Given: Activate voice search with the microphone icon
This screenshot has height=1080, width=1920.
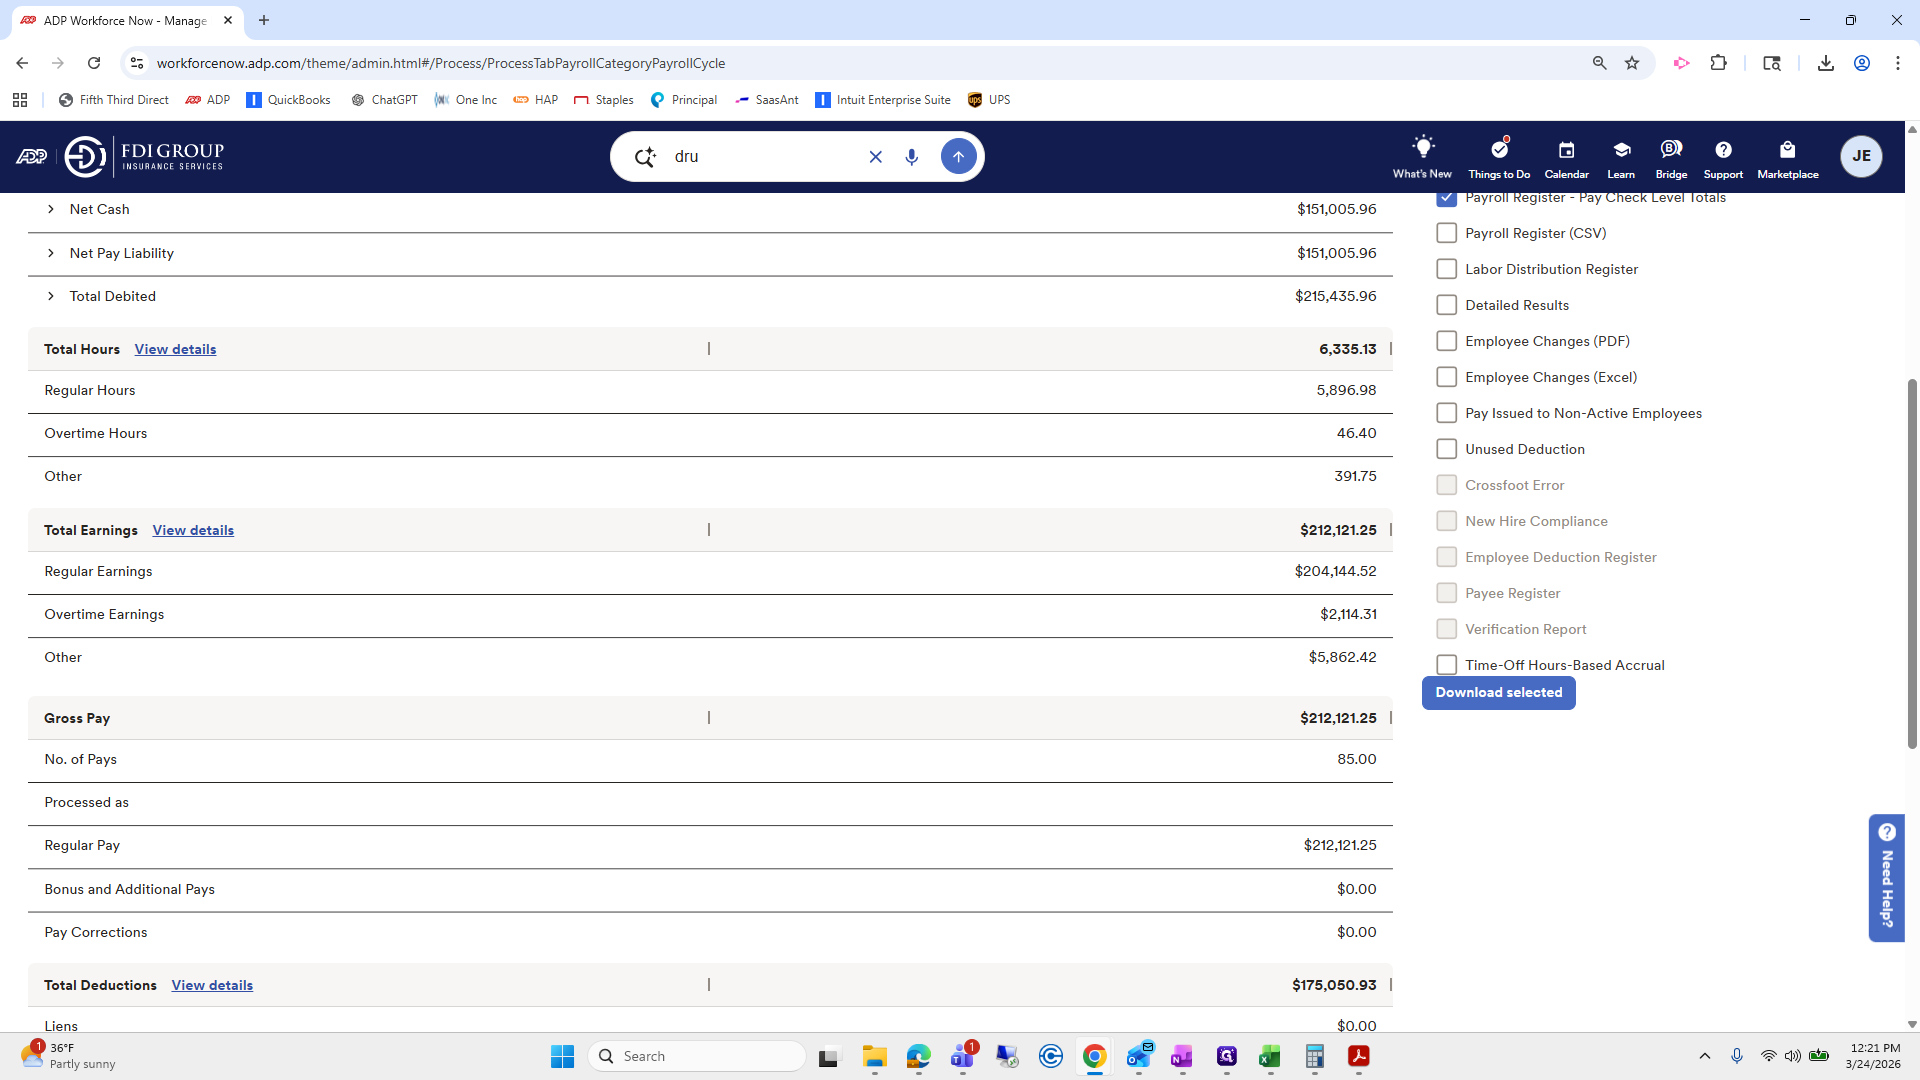Looking at the screenshot, I should pyautogui.click(x=911, y=156).
